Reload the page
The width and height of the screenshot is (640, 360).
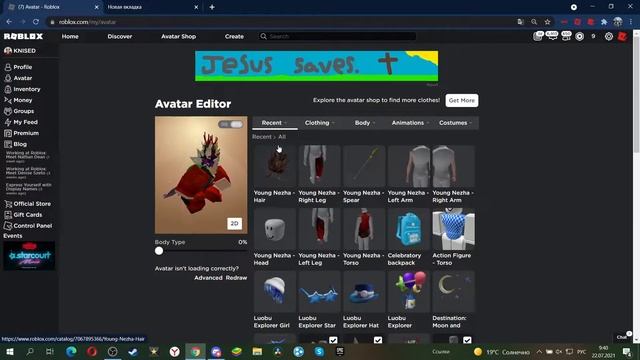coord(36,22)
